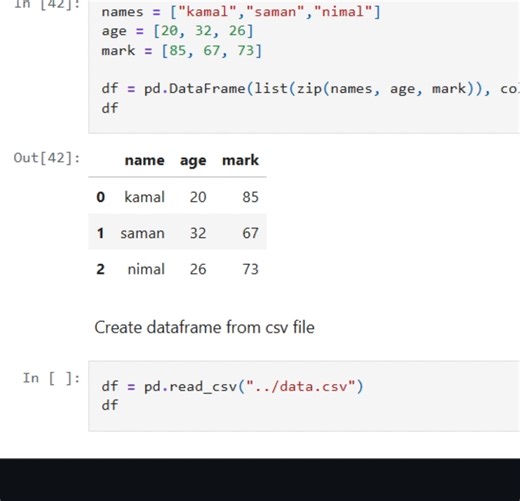
Task: Click the 'In [ ]:' empty cell prompt
Action: pos(51,378)
